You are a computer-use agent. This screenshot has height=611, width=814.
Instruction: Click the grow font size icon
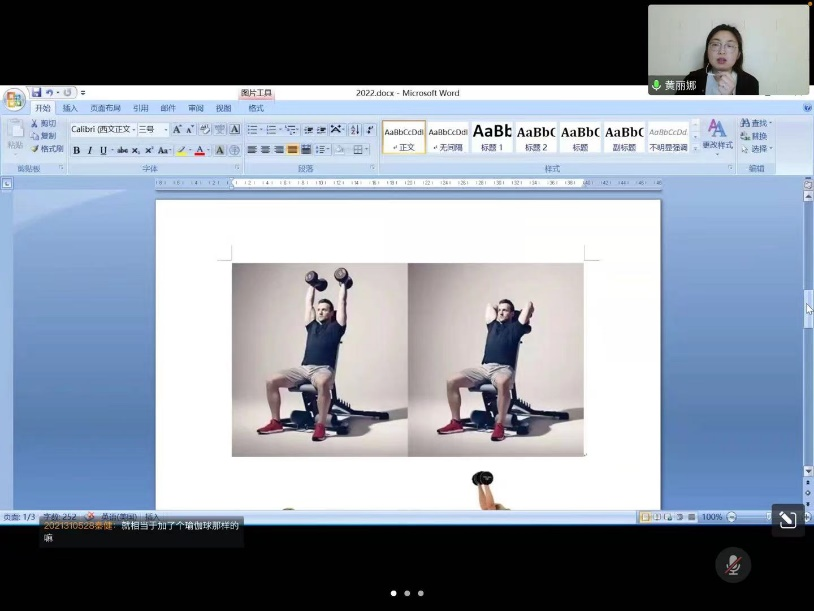point(177,129)
